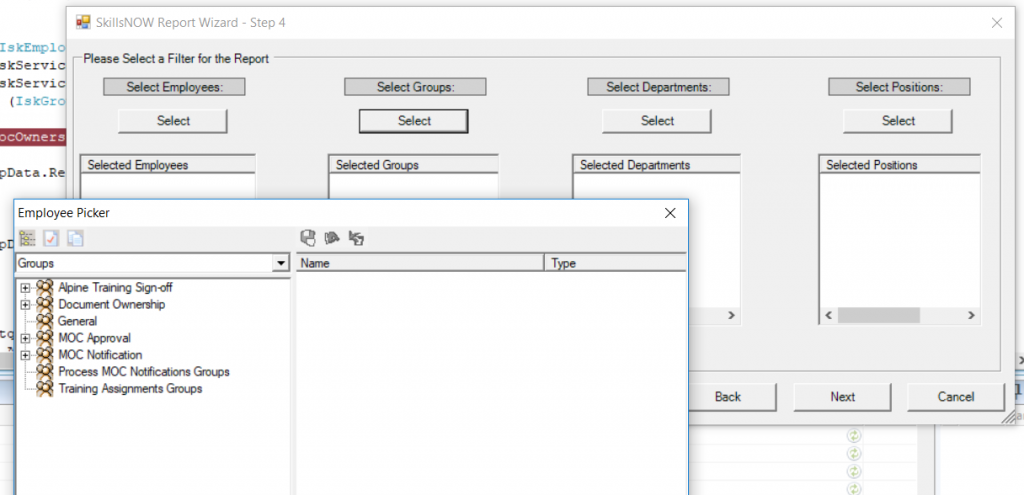The width and height of the screenshot is (1024, 495).
Task: Click the middle icon above the Name column
Action: coord(332,238)
